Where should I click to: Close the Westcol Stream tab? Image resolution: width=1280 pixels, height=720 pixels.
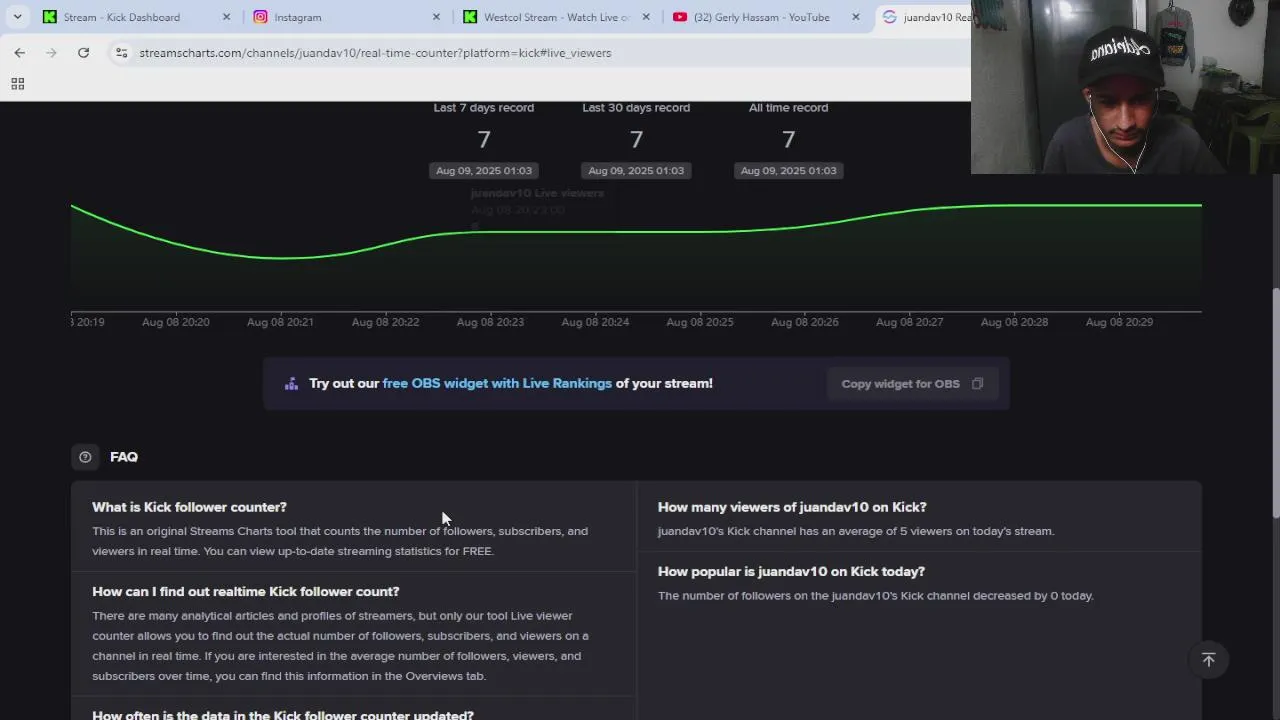click(x=646, y=17)
